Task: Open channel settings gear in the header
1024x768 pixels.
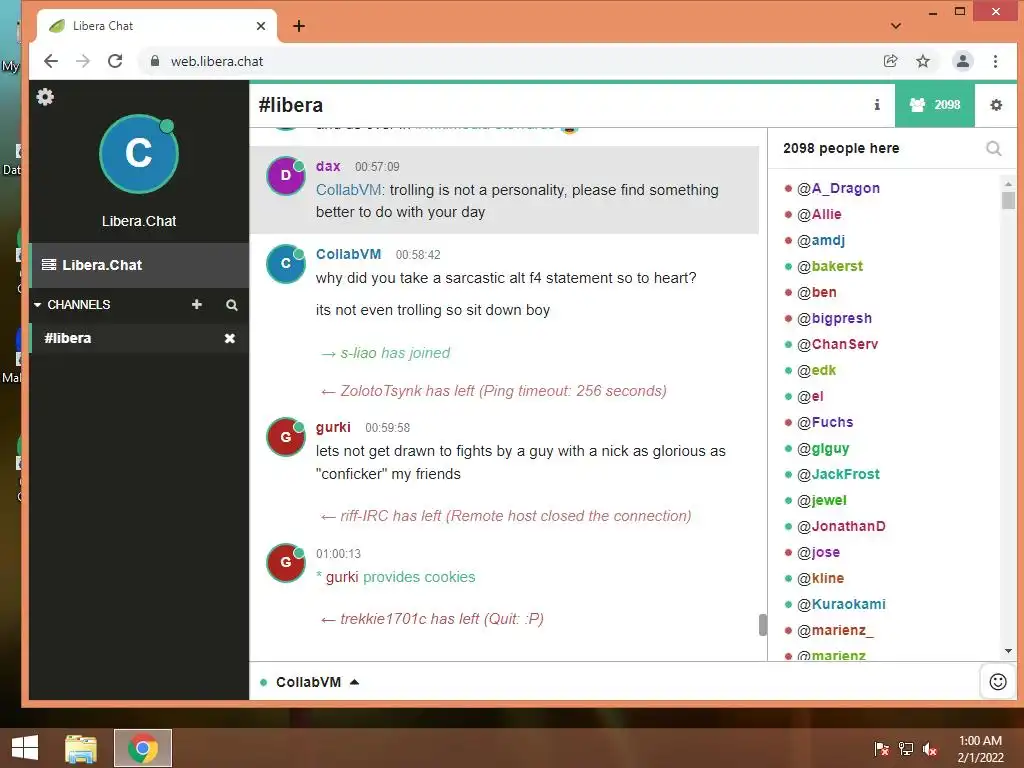Action: pos(996,104)
